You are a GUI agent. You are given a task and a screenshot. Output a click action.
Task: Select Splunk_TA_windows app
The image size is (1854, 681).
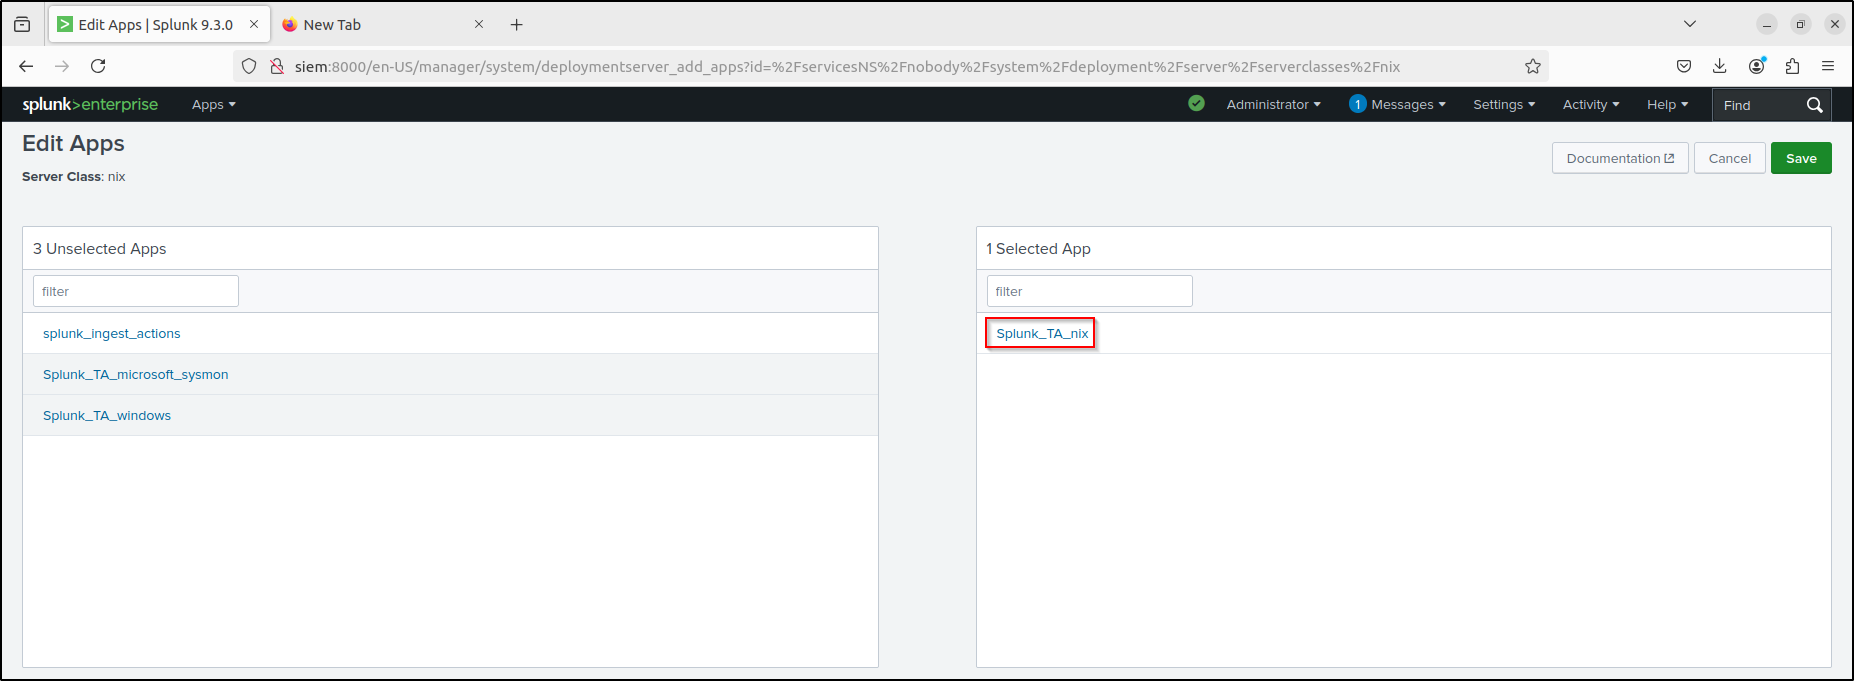click(x=107, y=415)
